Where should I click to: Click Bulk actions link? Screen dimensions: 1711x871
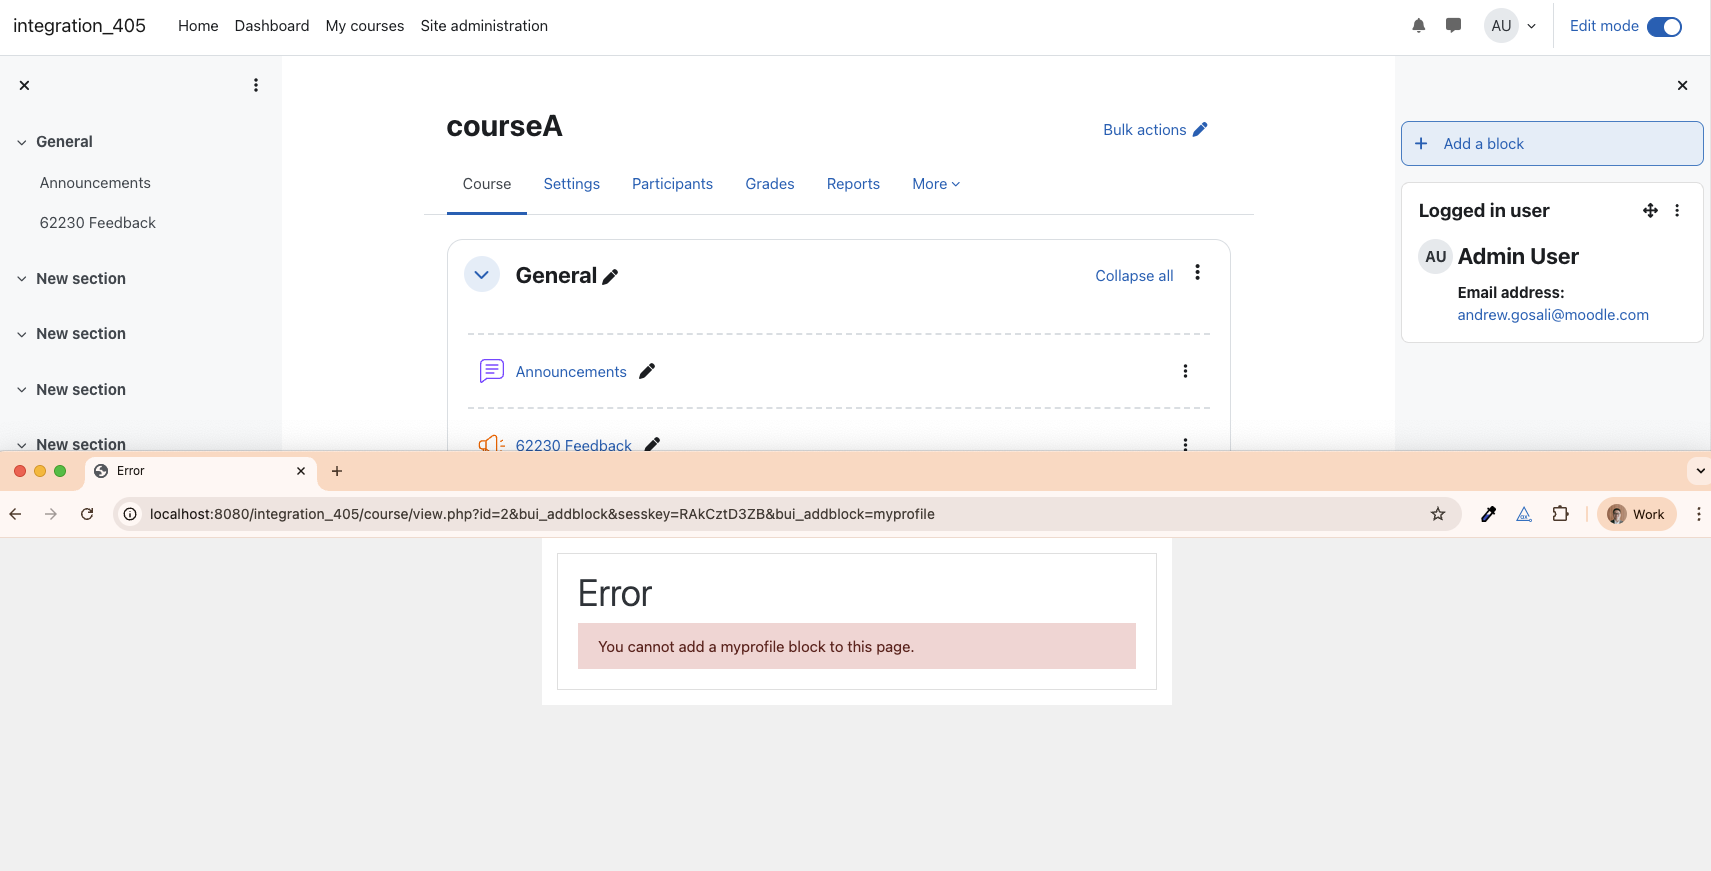1155,130
